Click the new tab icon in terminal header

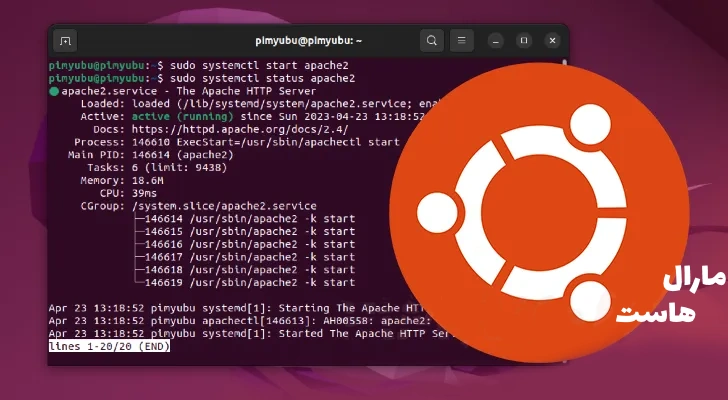click(x=65, y=41)
